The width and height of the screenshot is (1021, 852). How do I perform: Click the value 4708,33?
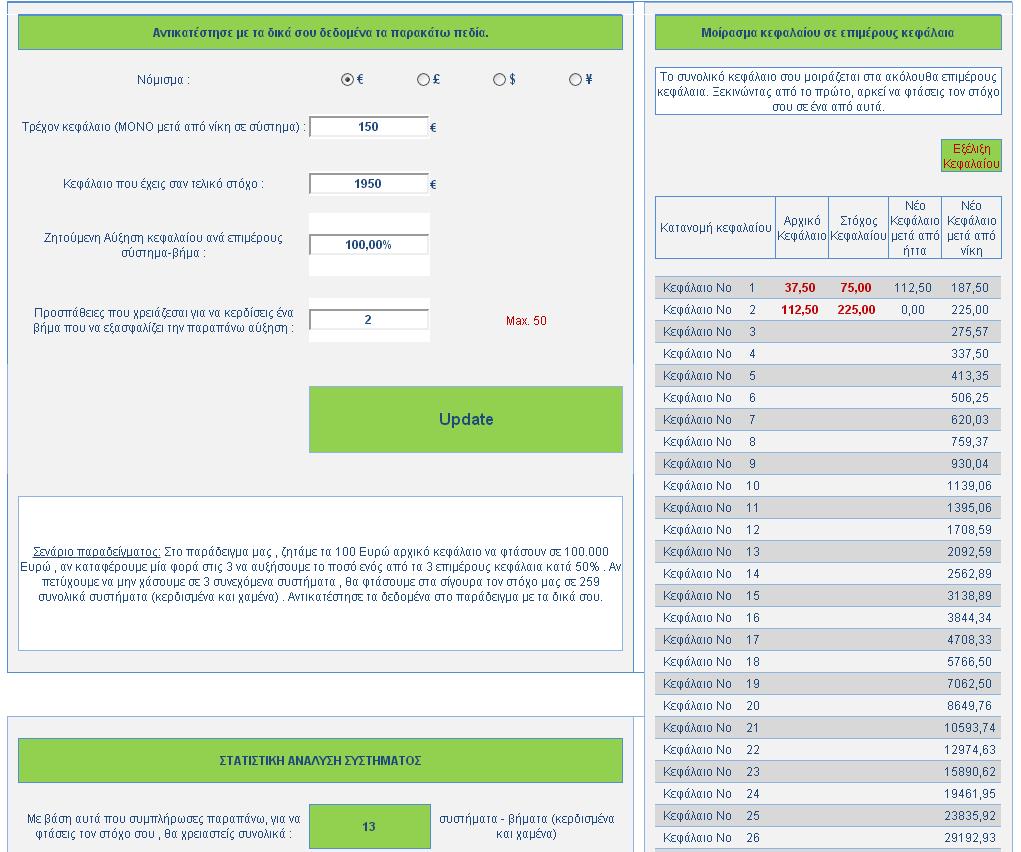(969, 640)
